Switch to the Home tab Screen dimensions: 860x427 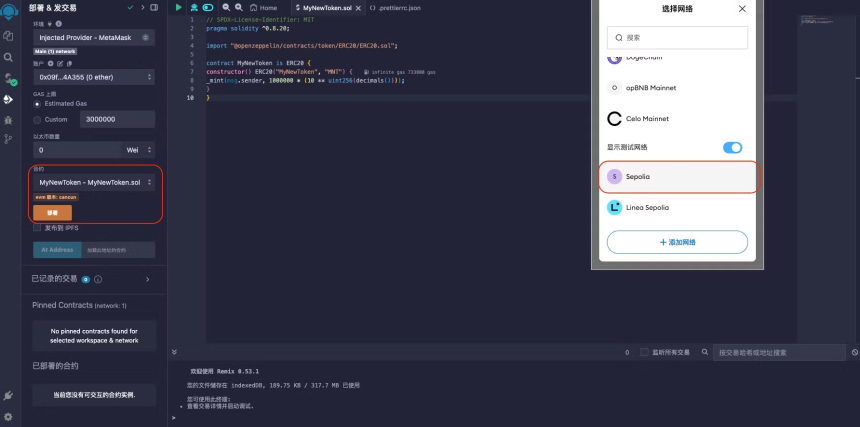pos(264,8)
